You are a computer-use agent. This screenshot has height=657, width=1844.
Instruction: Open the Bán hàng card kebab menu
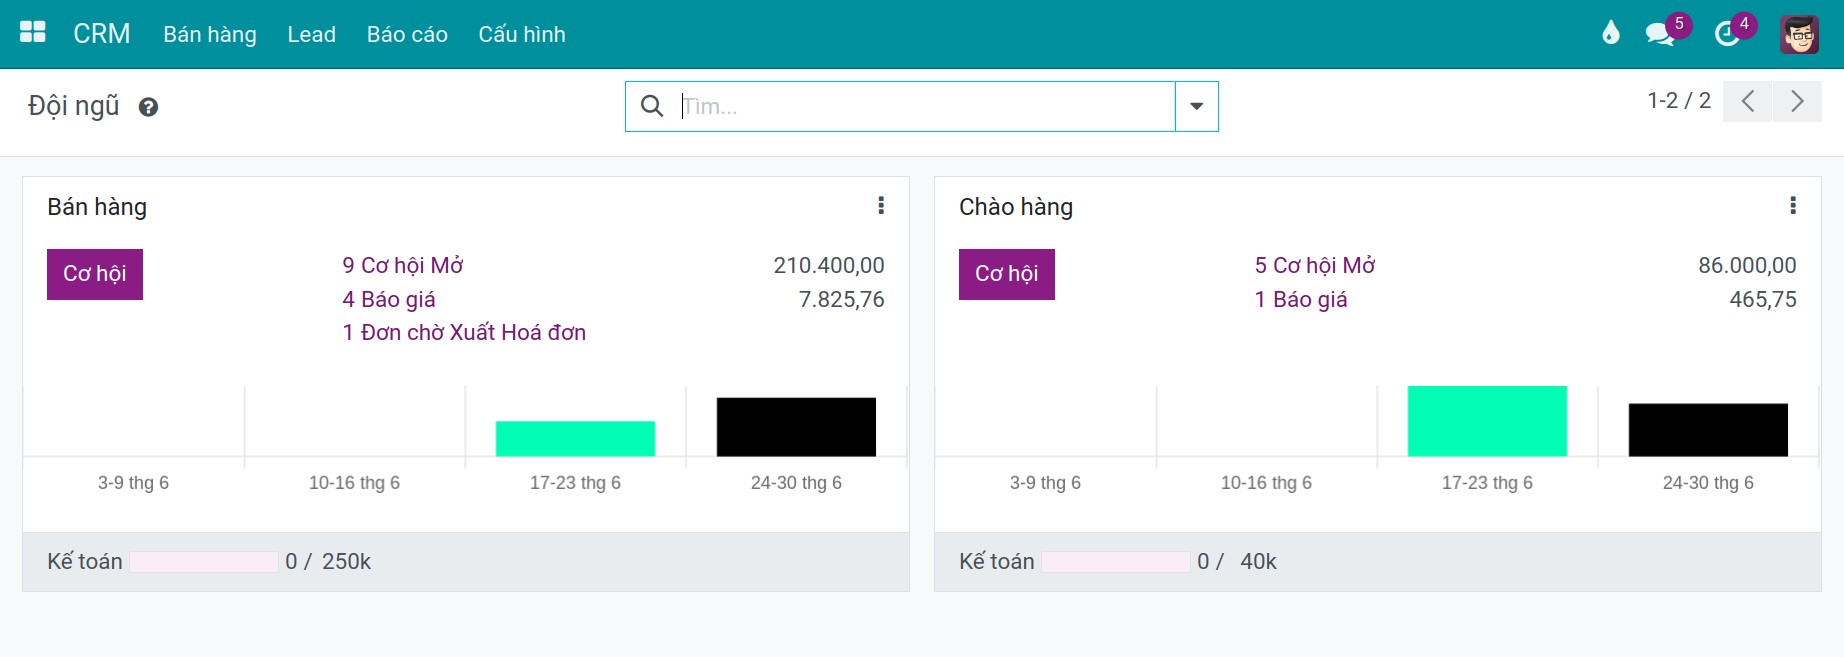click(x=881, y=205)
